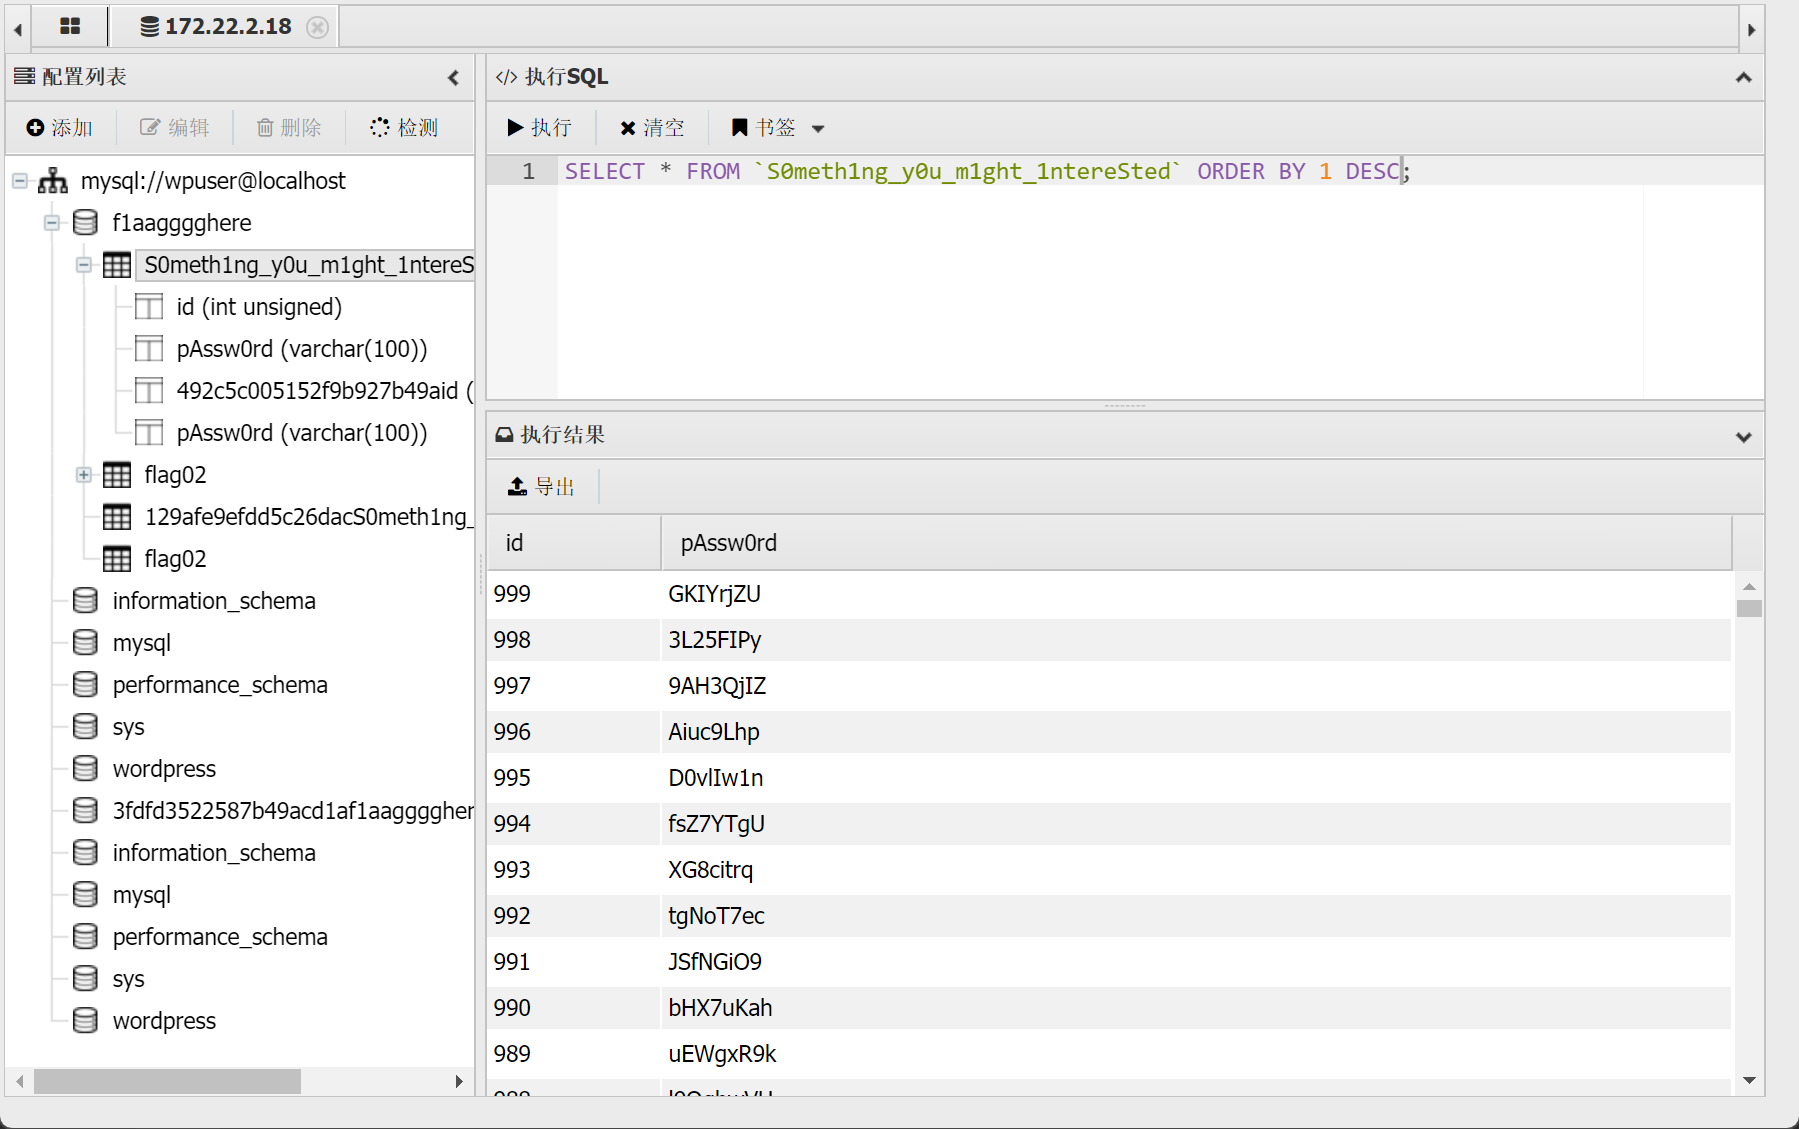Click 添加 to add a config
Screen dimensions: 1799x1129
coord(60,128)
